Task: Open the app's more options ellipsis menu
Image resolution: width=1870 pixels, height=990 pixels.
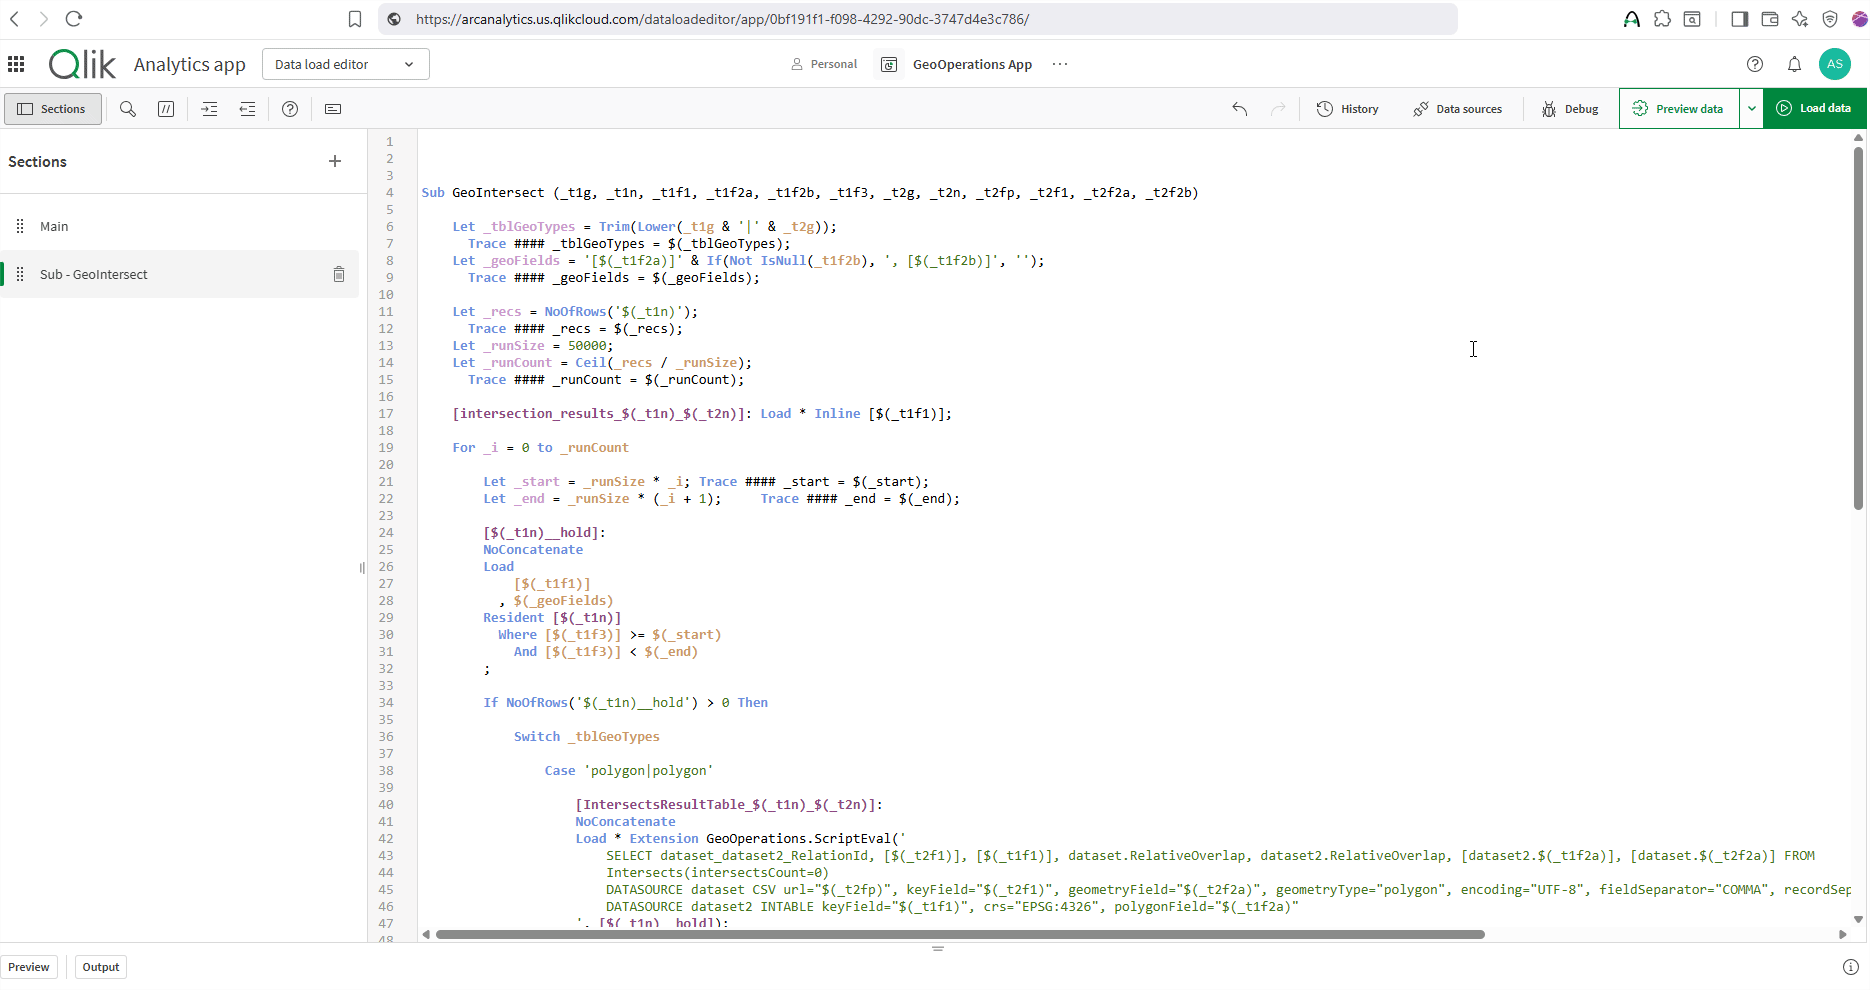Action: pyautogui.click(x=1060, y=64)
